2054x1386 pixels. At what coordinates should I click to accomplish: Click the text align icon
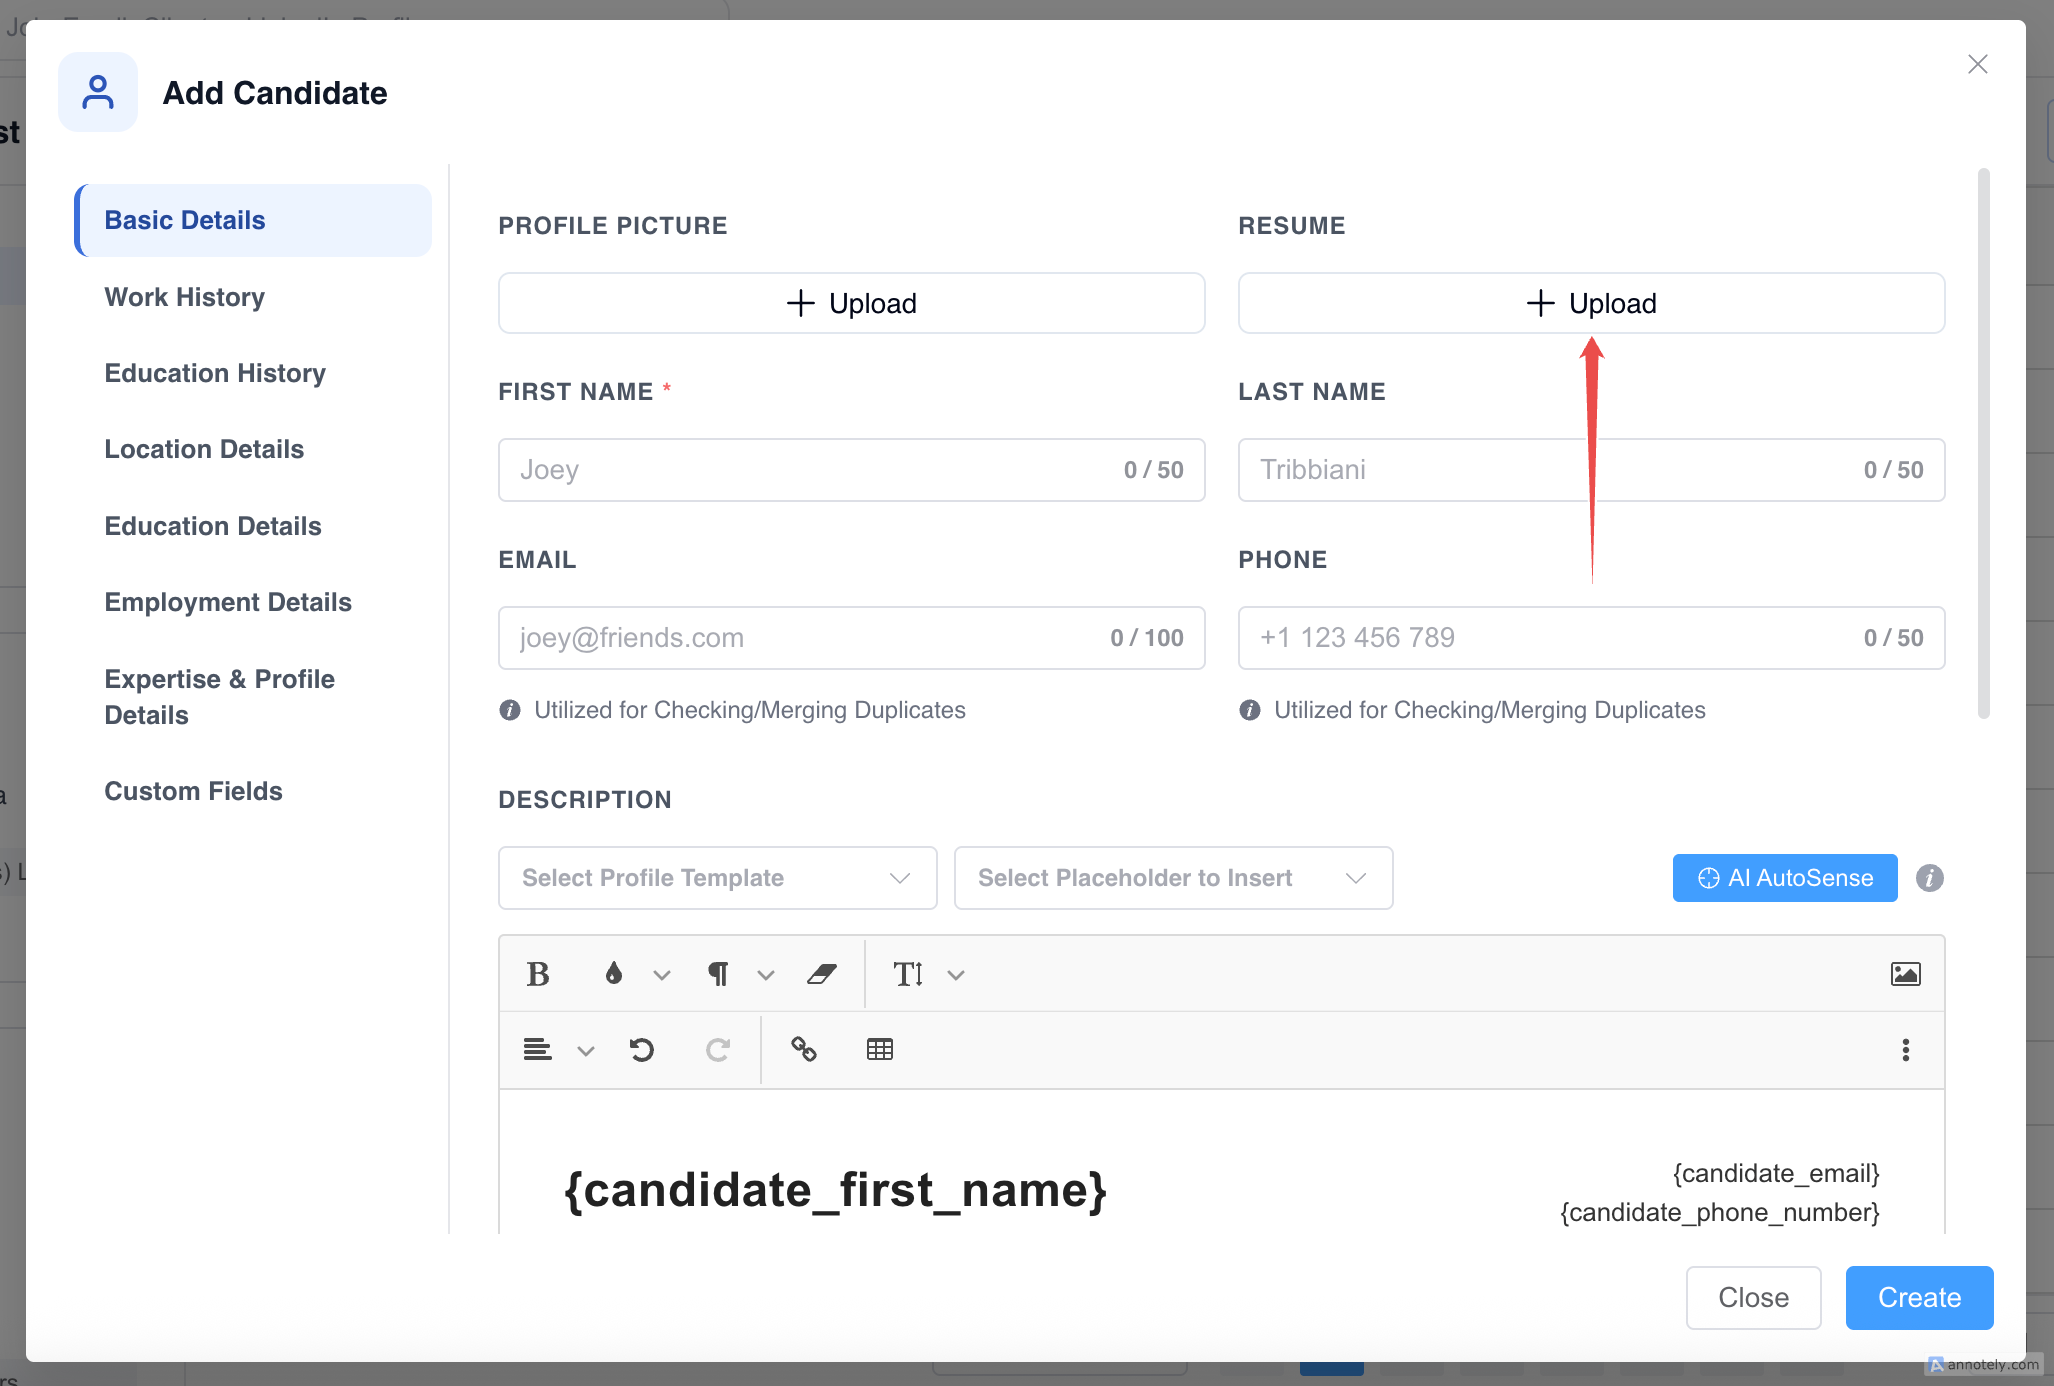pyautogui.click(x=538, y=1050)
